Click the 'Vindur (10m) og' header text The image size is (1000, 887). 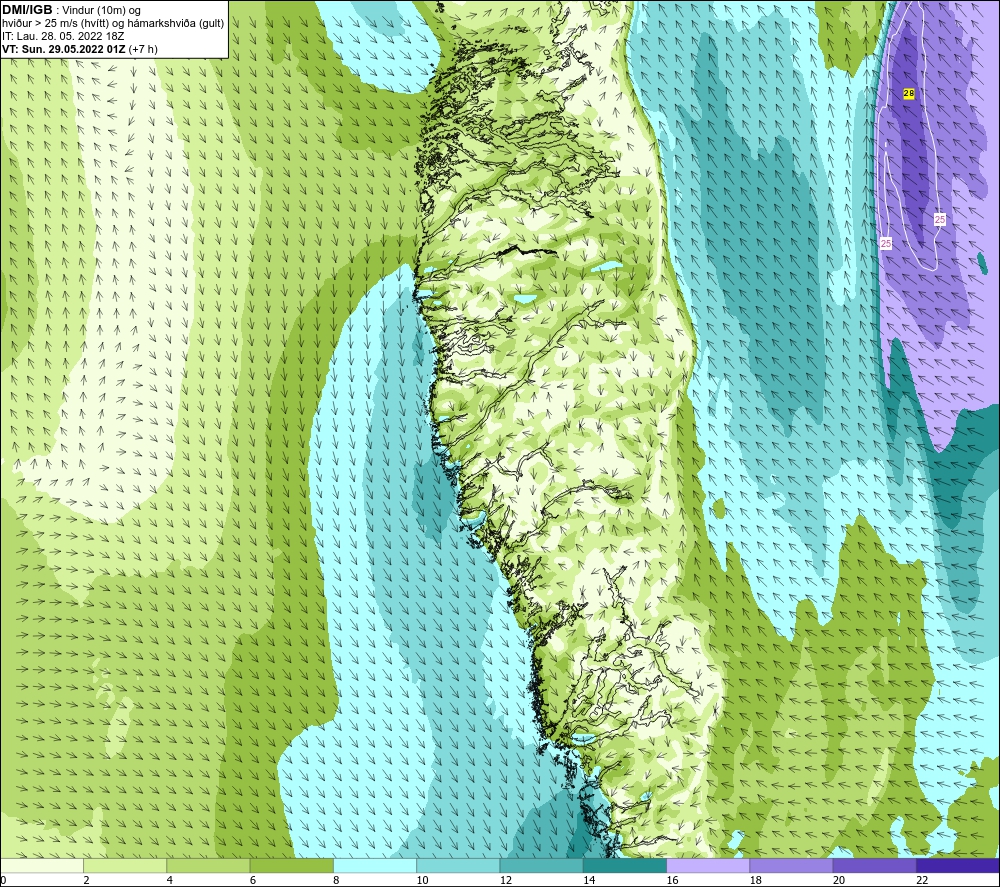point(101,11)
